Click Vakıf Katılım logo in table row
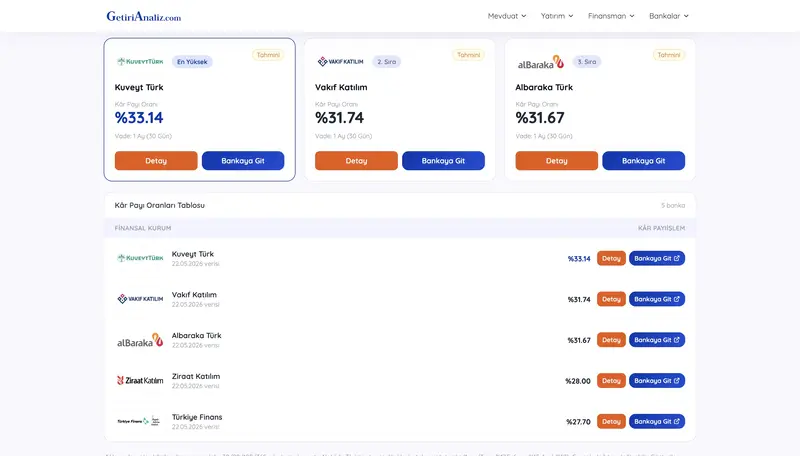 [x=140, y=299]
